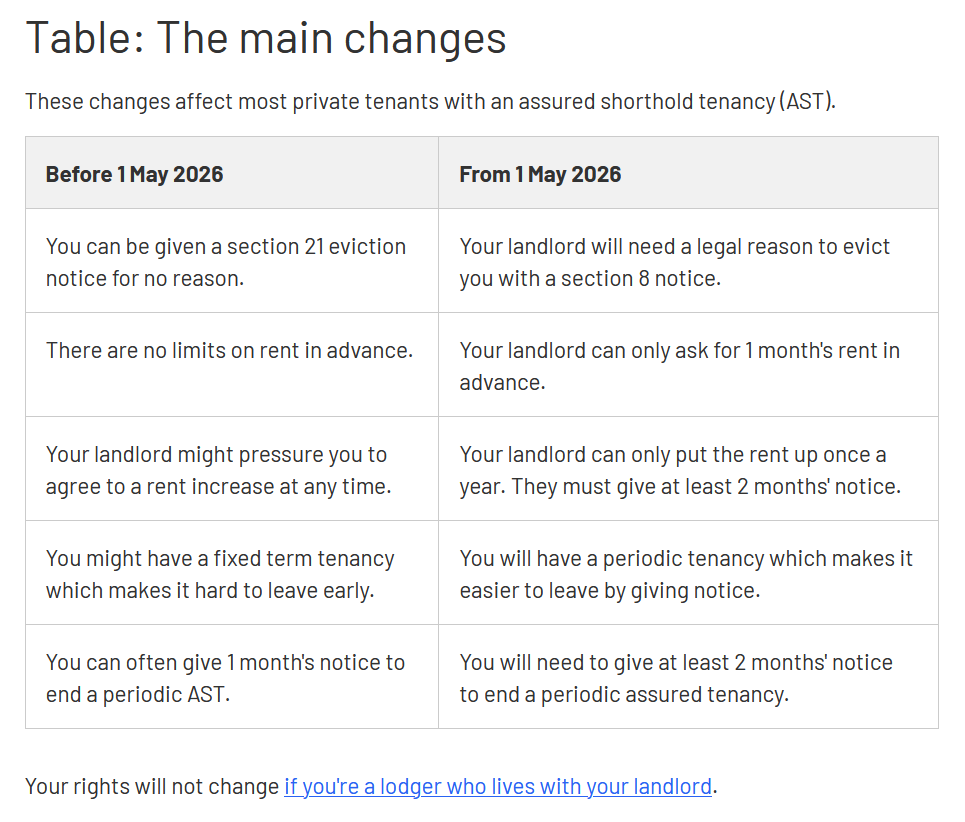Click the 'Table: The main changes' heading
The width and height of the screenshot is (965, 822).
[265, 39]
